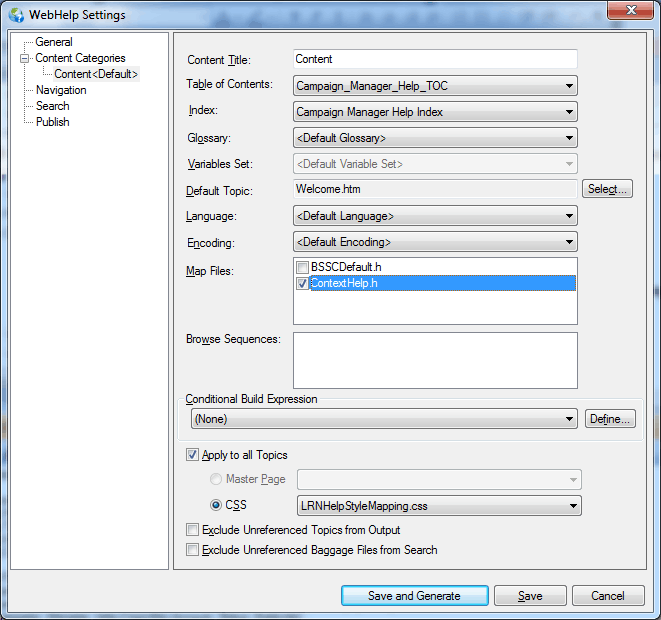
Task: Click the Cancel button
Action: click(x=608, y=596)
